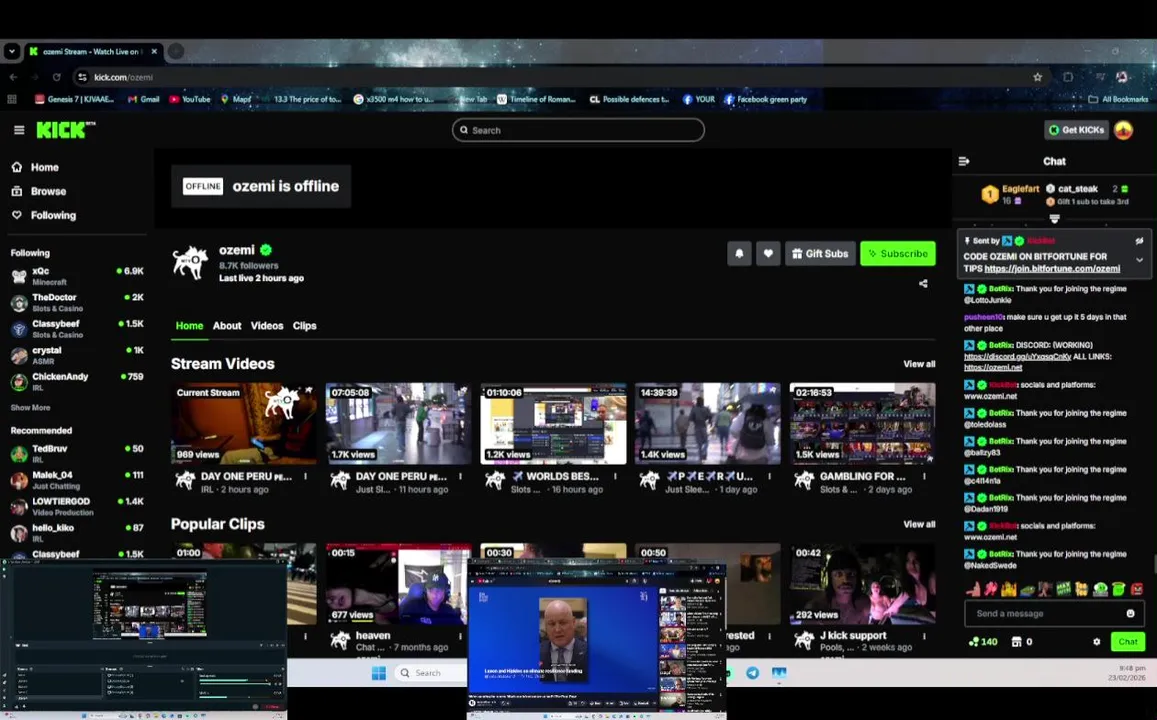Open the J kick support clip thumbnail
This screenshot has width=1157, height=720.
[863, 584]
